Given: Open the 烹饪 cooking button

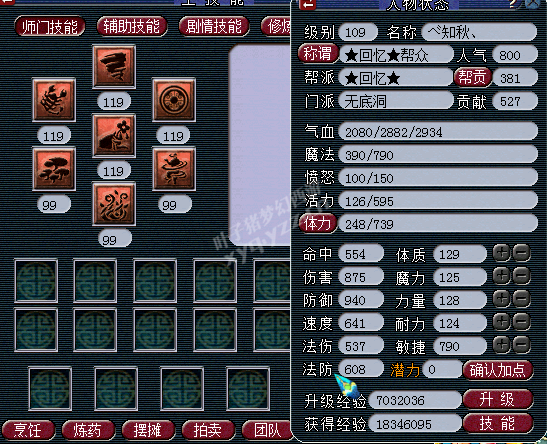Looking at the screenshot, I should (x=28, y=430).
